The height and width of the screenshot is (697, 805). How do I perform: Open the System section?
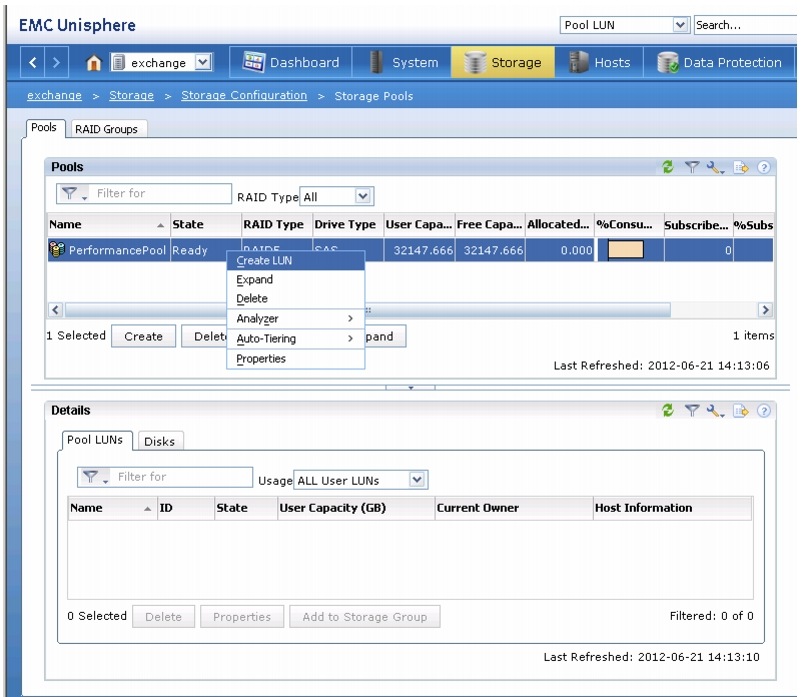coord(402,63)
